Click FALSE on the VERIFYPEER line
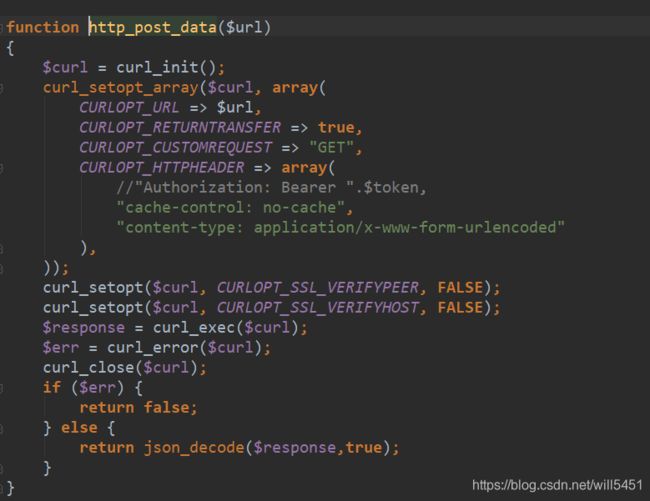Screen dimensions: 650x501 click(460, 287)
